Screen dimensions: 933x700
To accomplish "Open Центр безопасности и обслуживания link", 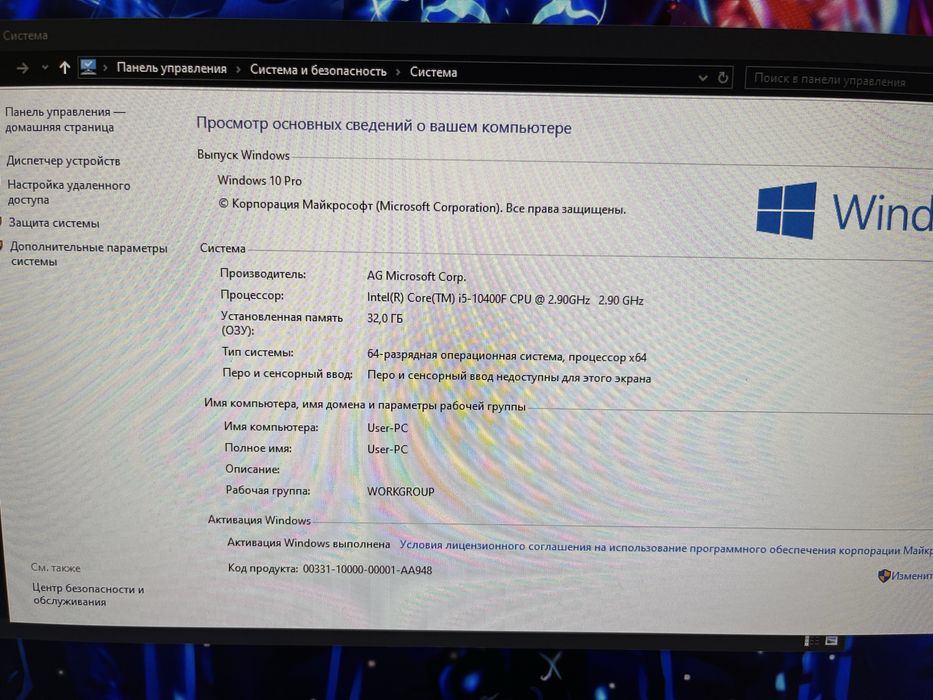I will coord(88,595).
